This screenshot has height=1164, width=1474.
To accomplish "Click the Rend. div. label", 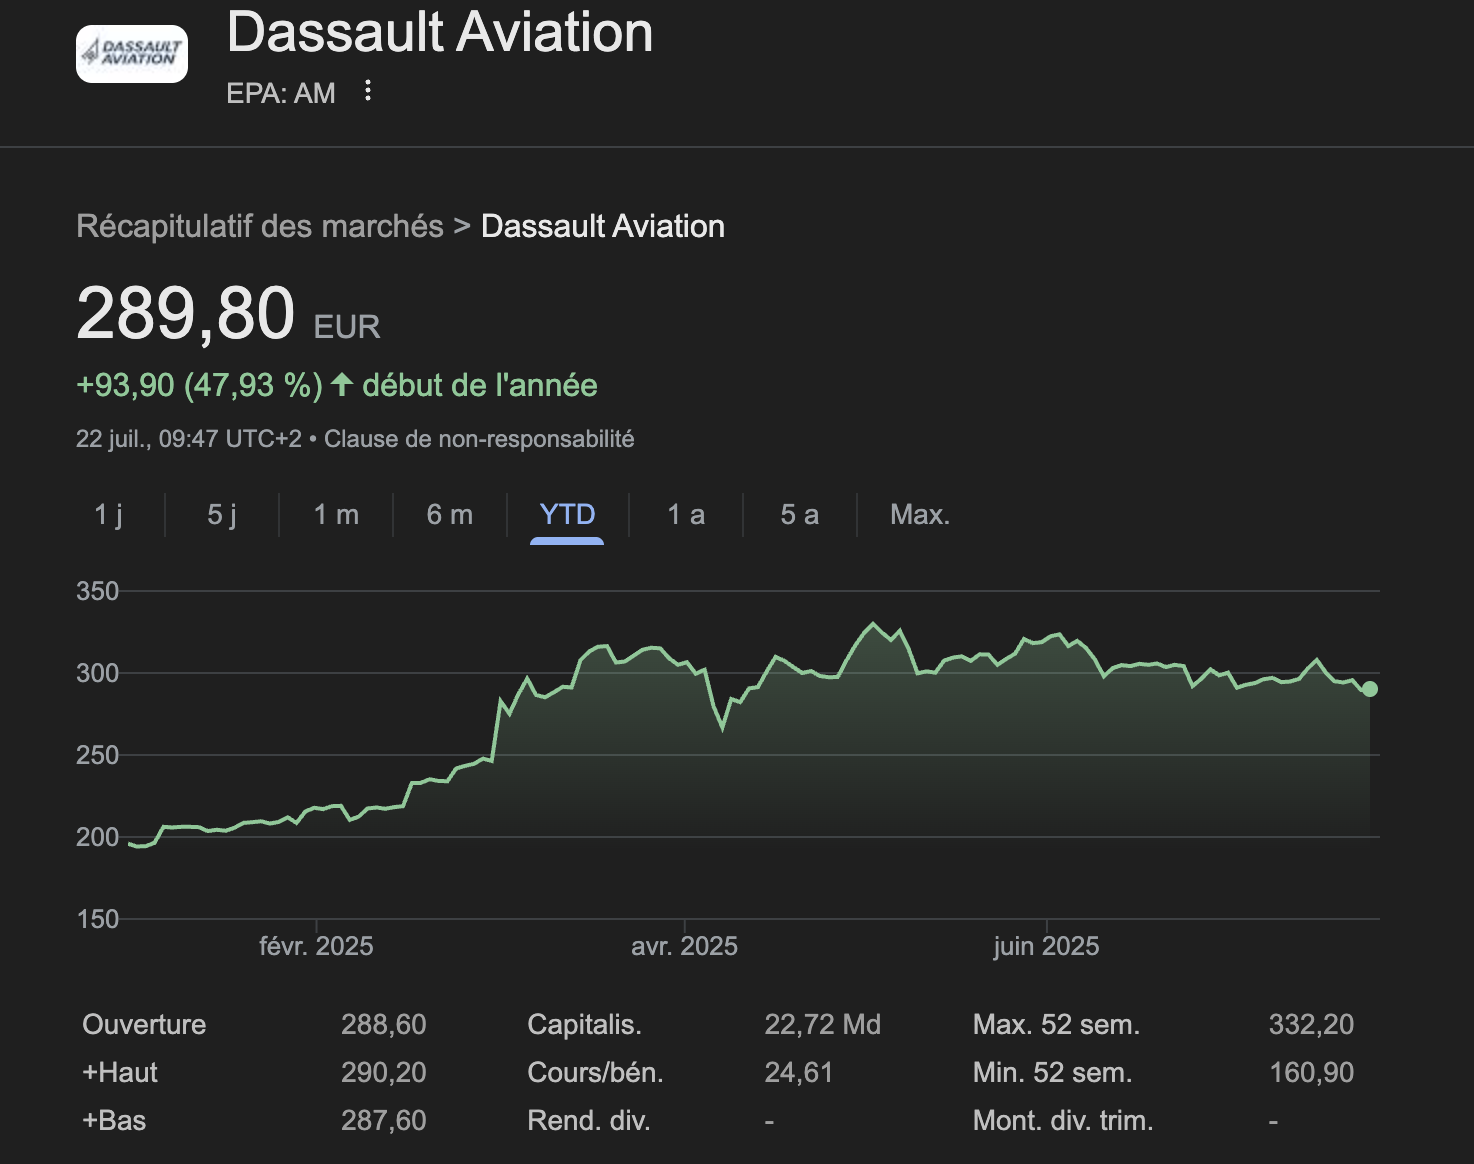I will tap(589, 1120).
